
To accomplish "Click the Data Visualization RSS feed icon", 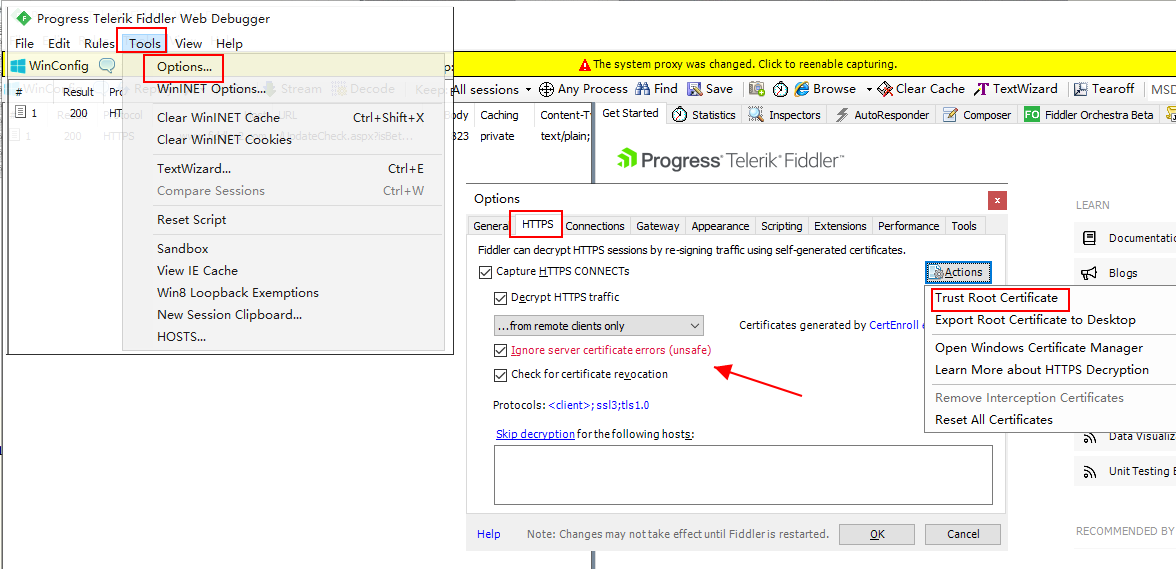I will click(1089, 436).
